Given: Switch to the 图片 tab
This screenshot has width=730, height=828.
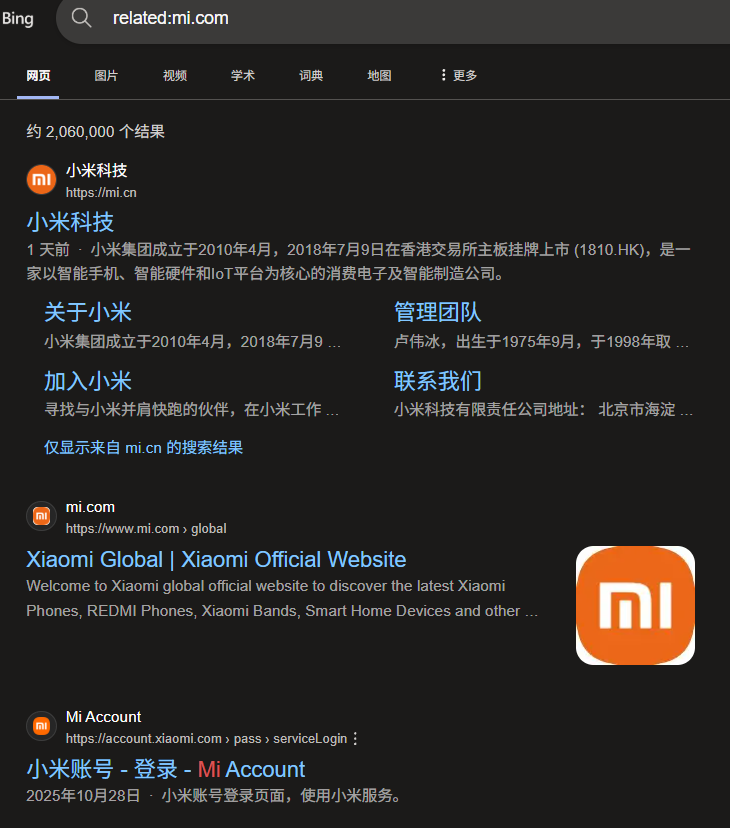Looking at the screenshot, I should (x=106, y=76).
